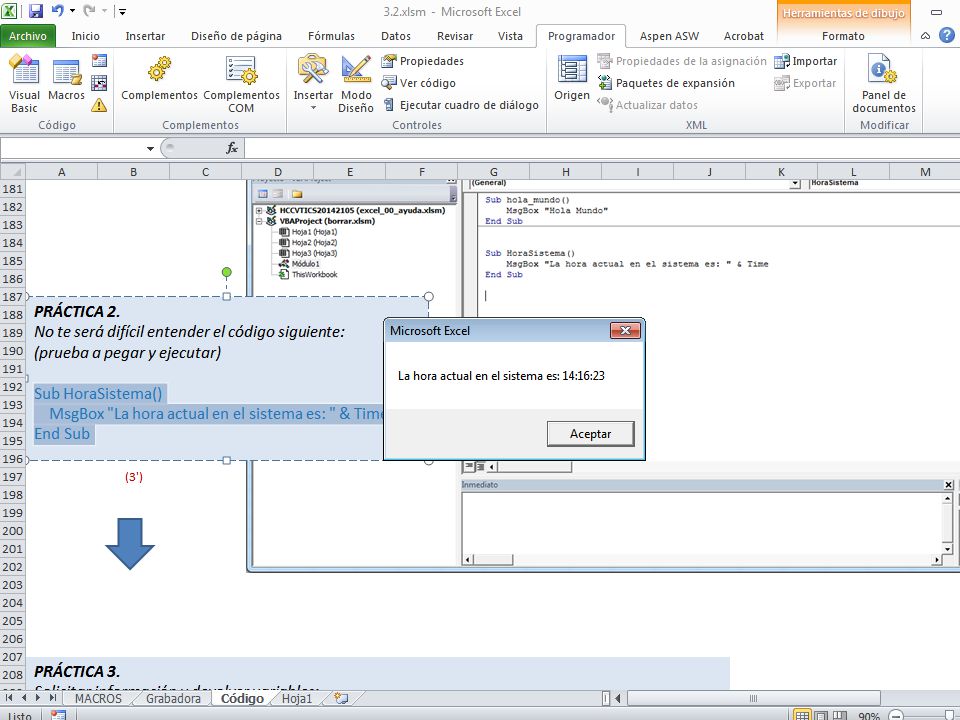This screenshot has width=960, height=720.
Task: Open the Formato drawing tools tab
Action: 843,36
